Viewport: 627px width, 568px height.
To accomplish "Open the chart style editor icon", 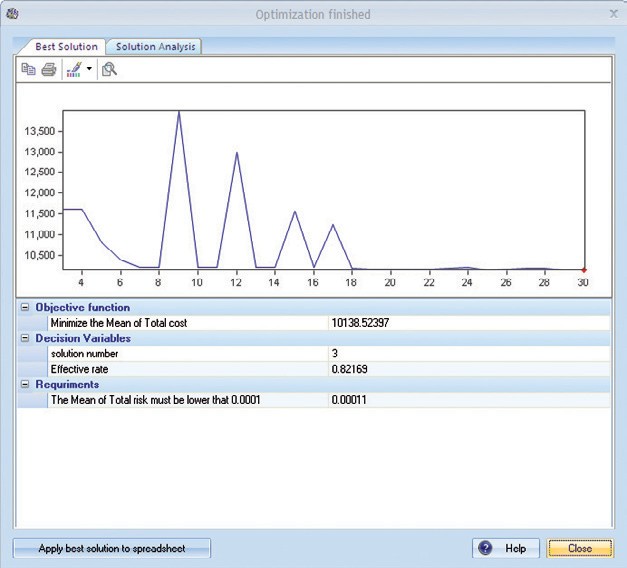I will point(74,69).
